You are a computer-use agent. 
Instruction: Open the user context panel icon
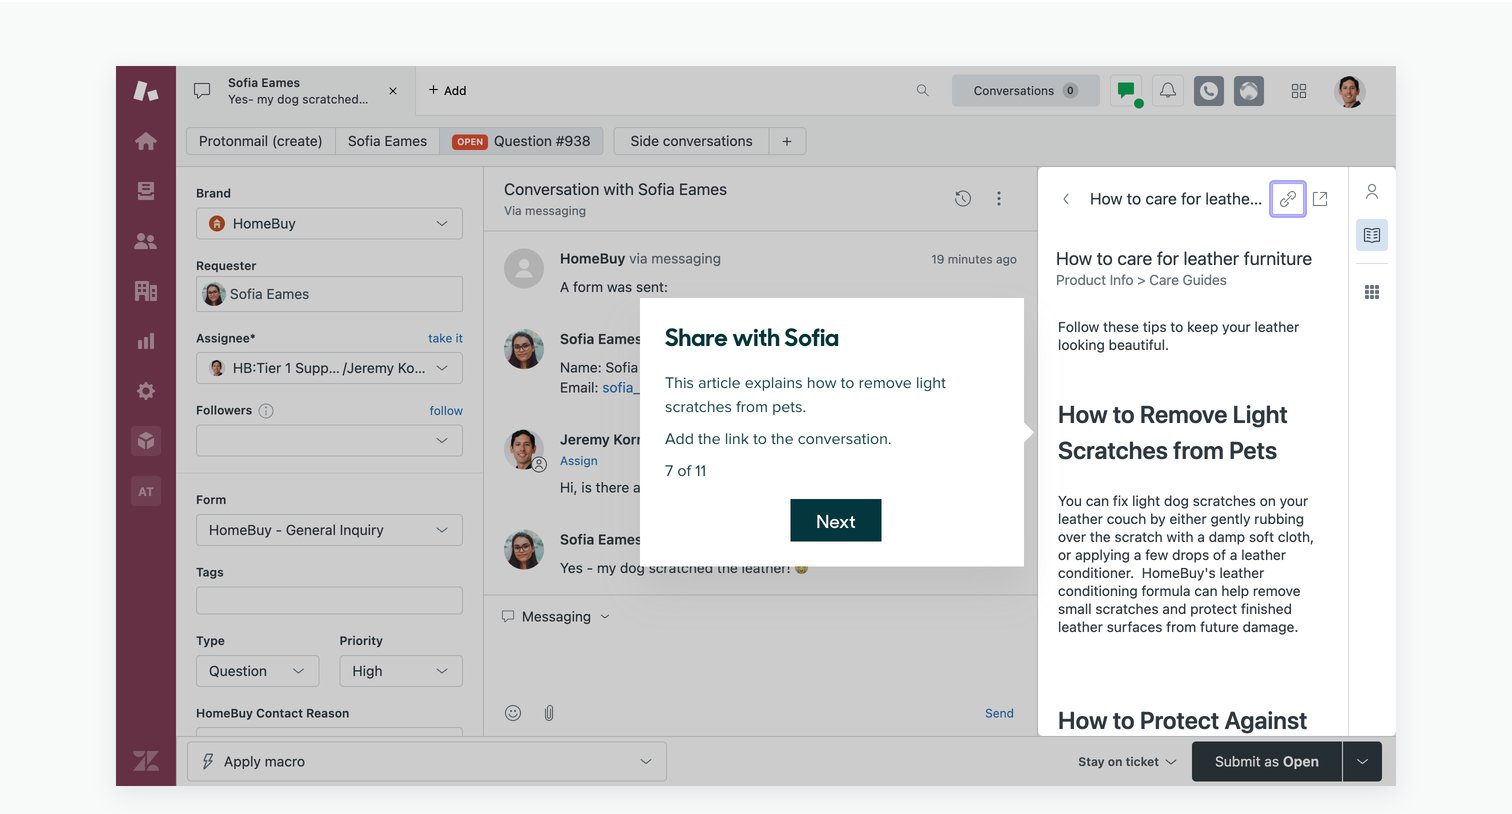(x=1372, y=191)
